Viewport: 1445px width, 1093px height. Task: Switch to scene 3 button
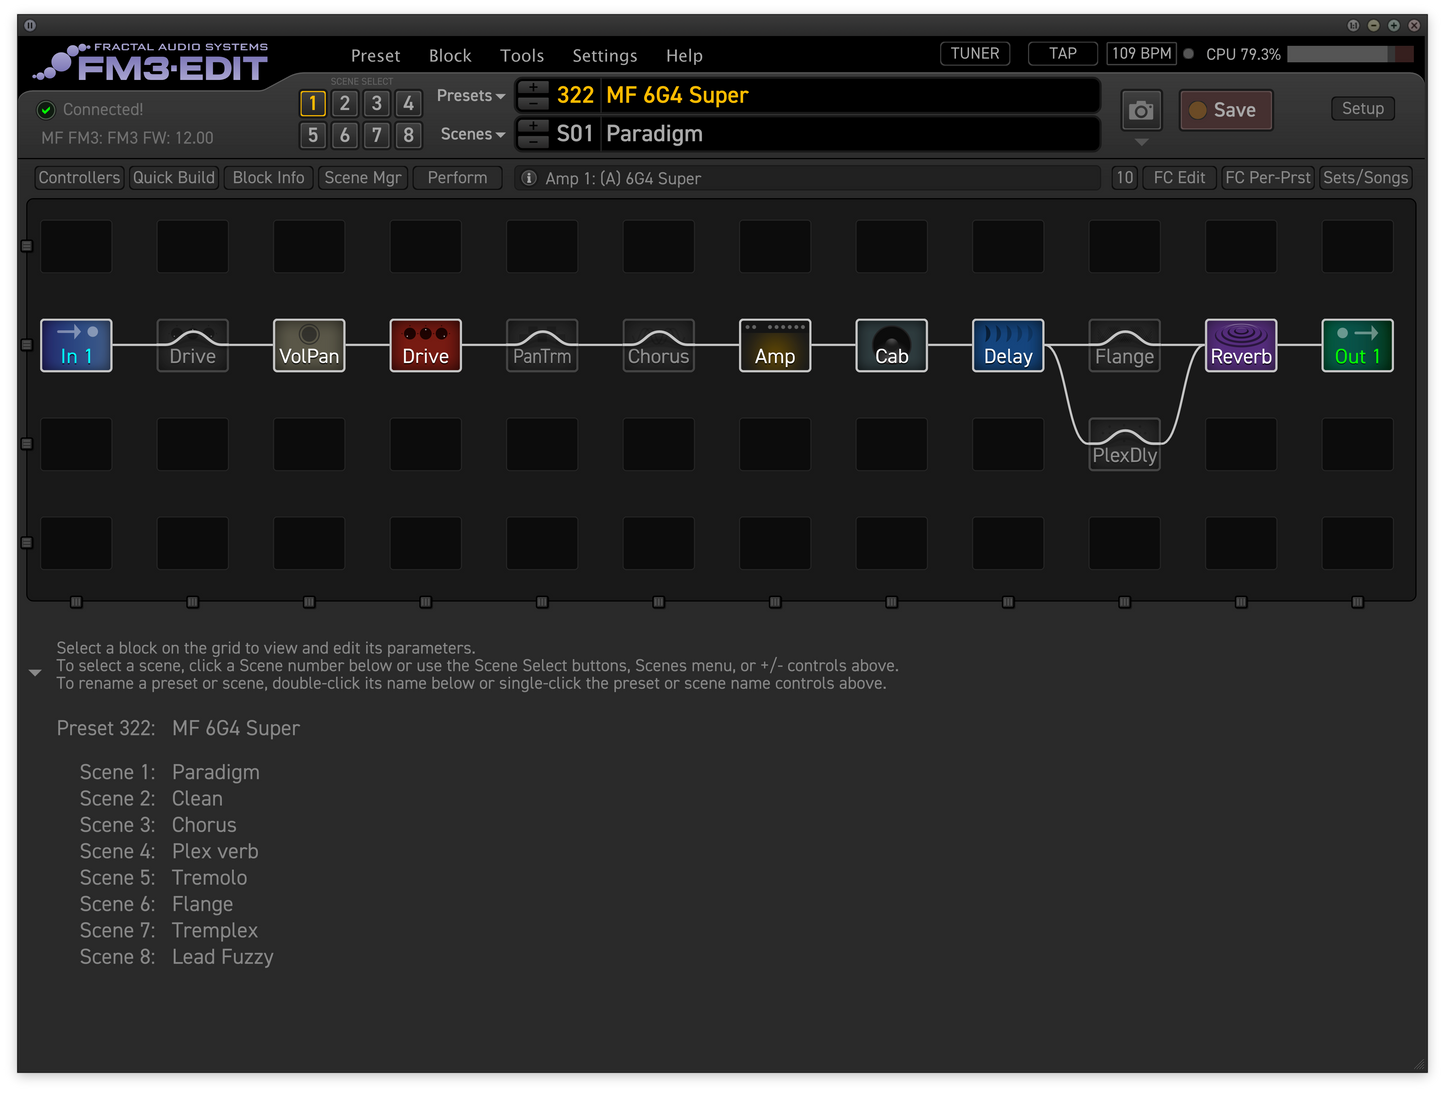point(377,103)
